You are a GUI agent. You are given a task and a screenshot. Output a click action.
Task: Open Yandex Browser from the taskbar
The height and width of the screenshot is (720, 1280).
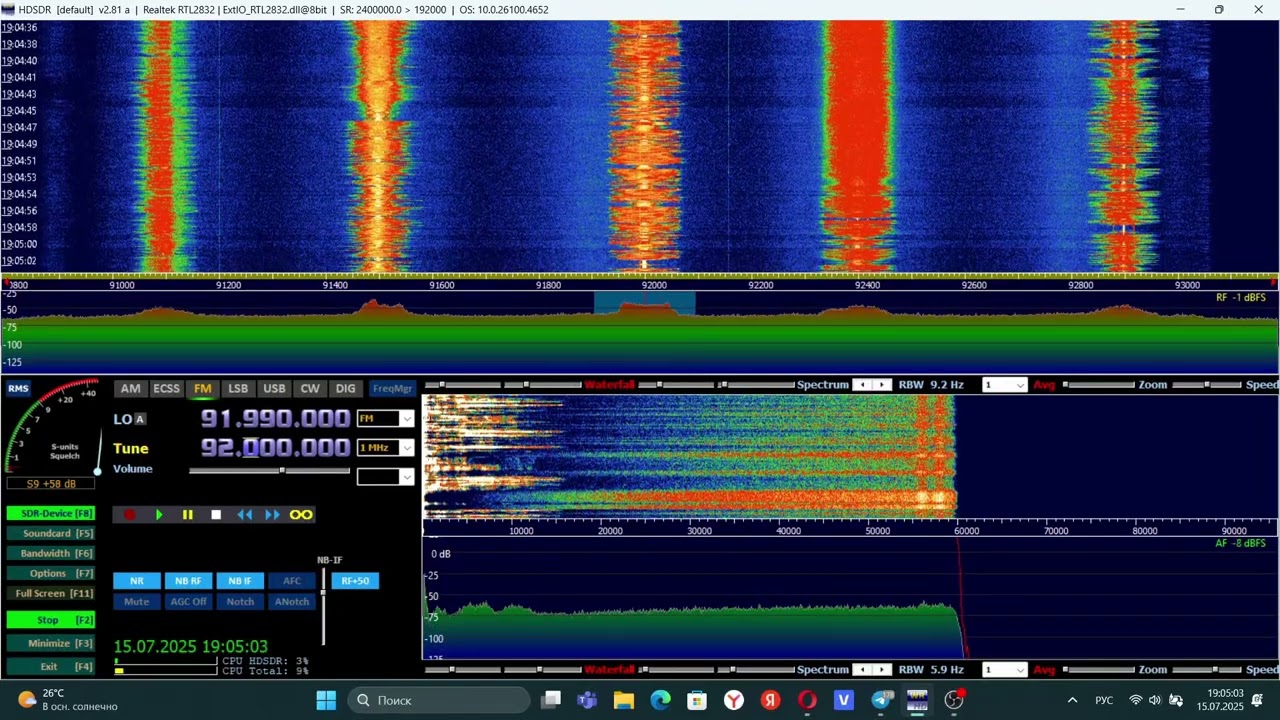click(734, 700)
